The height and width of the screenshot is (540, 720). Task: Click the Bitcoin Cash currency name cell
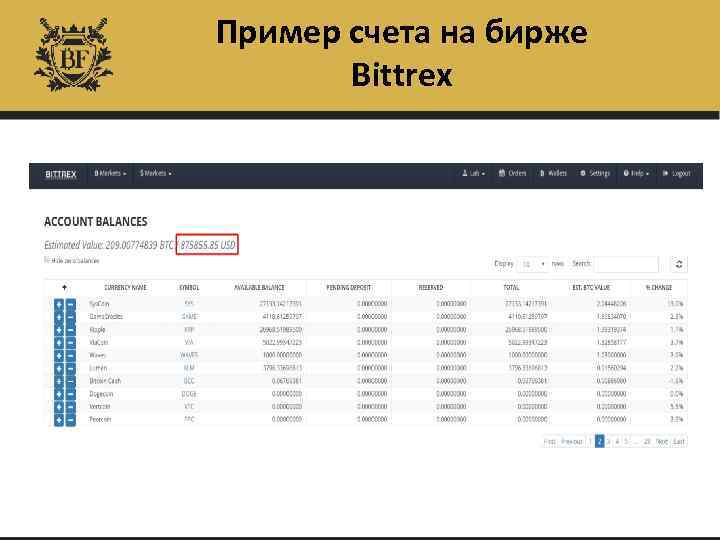coord(105,381)
